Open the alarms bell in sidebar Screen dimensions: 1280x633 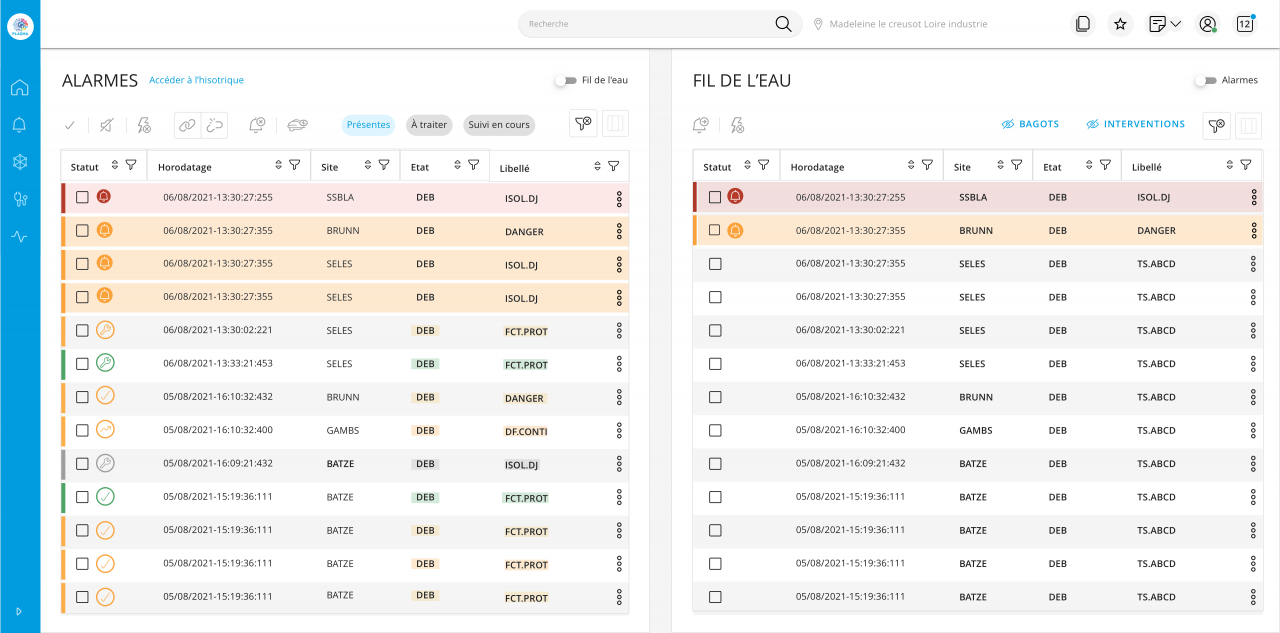[x=19, y=125]
